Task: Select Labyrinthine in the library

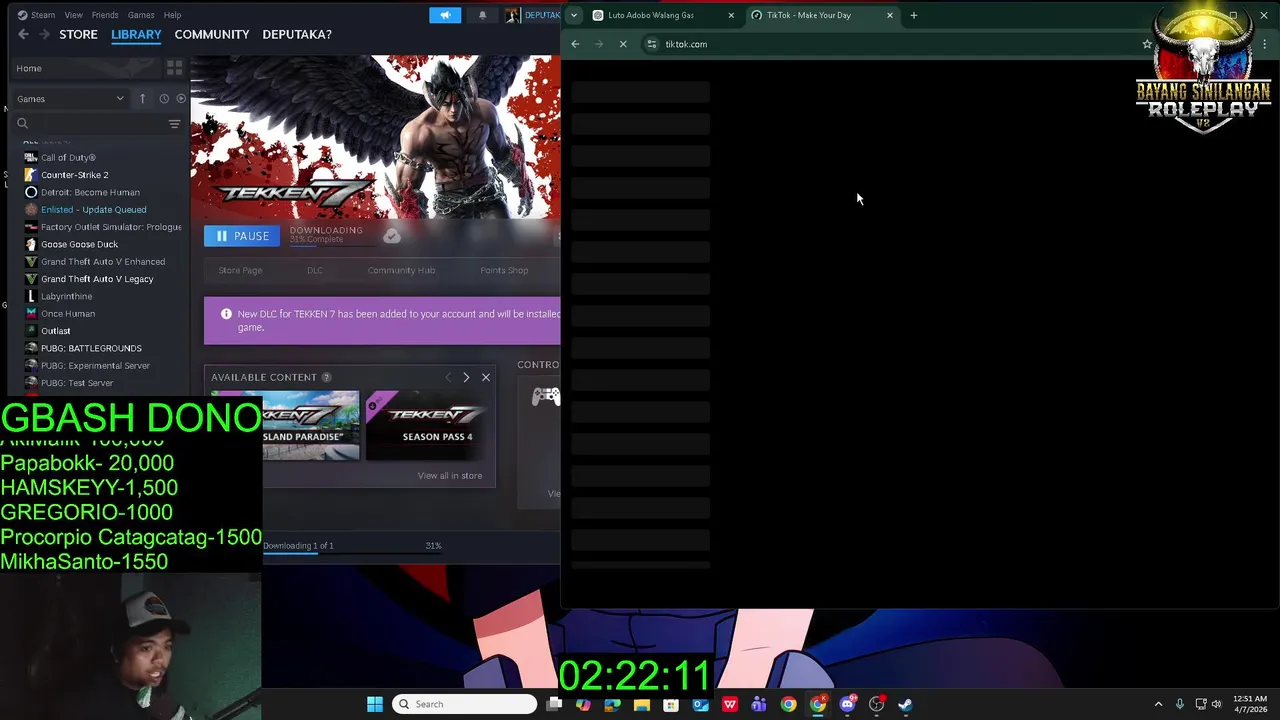Action: [66, 296]
